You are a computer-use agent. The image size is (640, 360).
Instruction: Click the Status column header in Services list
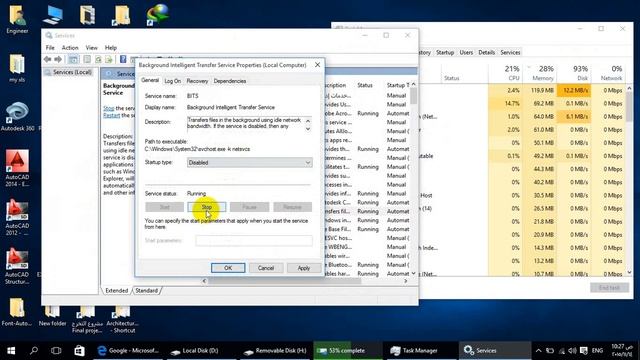(365, 85)
